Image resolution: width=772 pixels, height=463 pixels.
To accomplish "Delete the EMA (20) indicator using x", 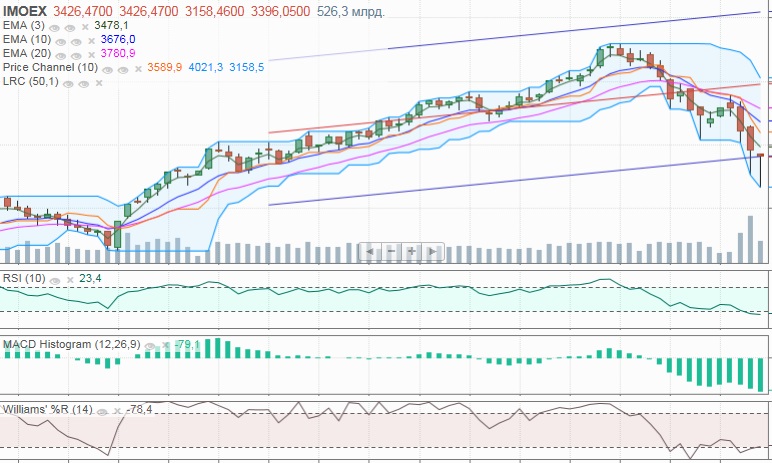I will click(92, 55).
